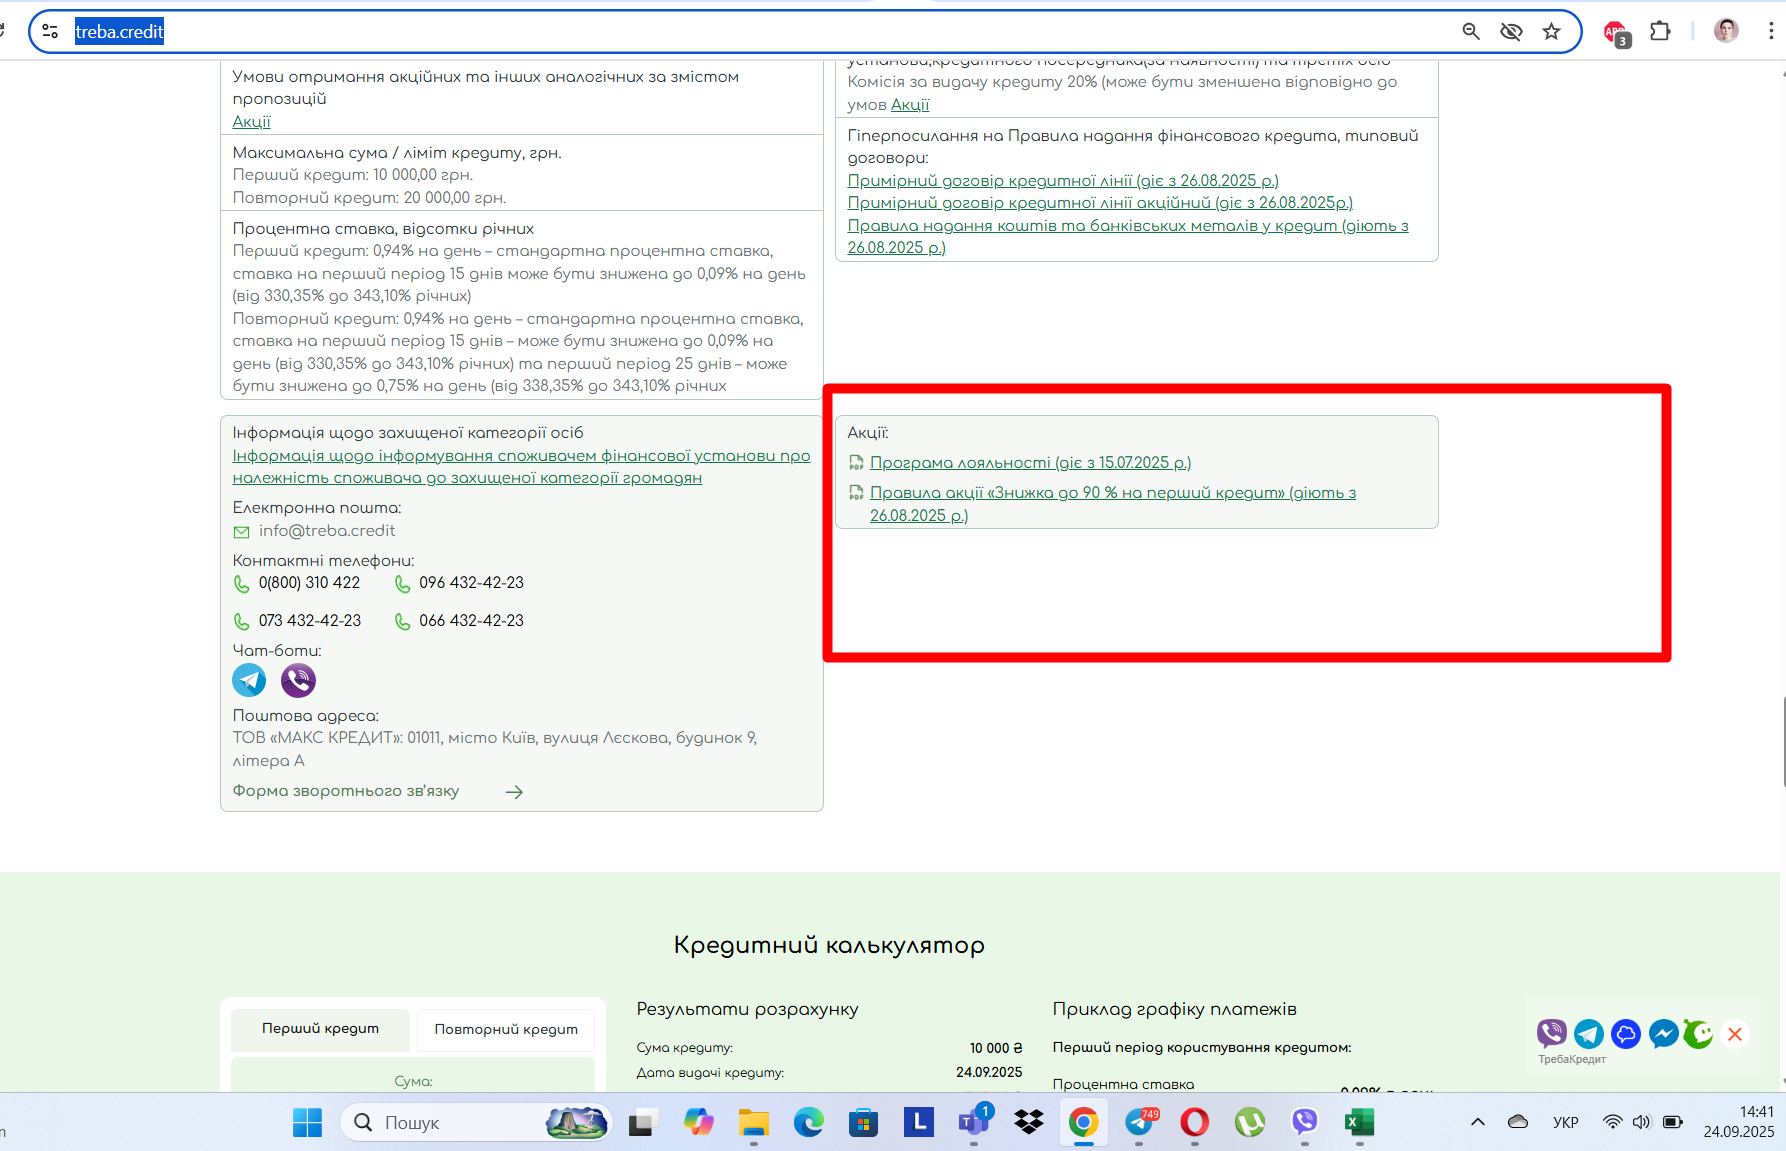
Task: Click the volume speaker icon in system tray
Action: pos(1641,1122)
